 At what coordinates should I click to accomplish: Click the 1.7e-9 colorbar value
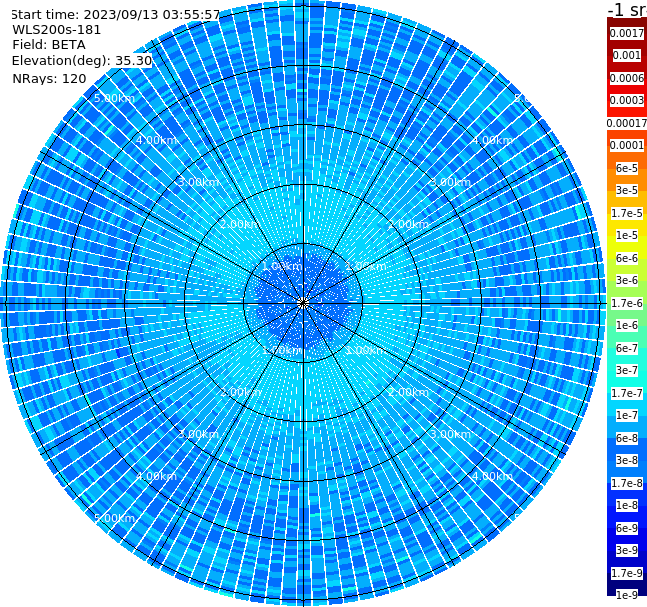(627, 573)
